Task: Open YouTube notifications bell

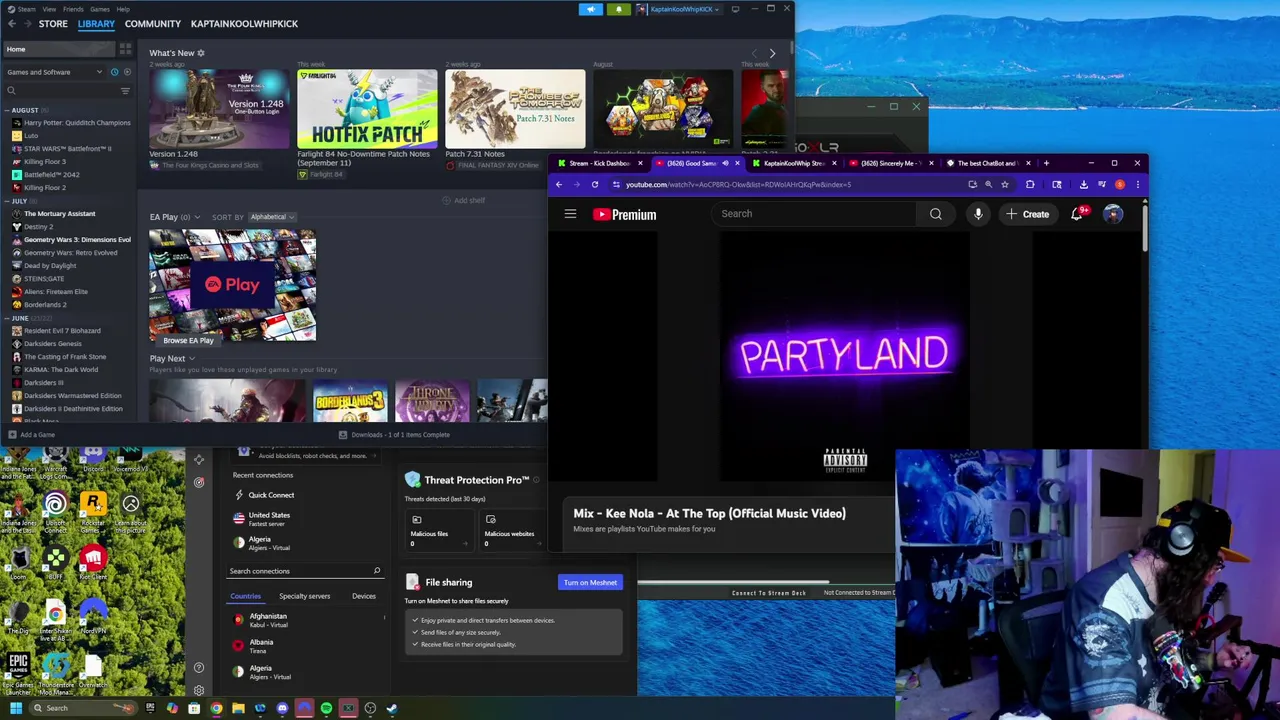Action: (1077, 214)
